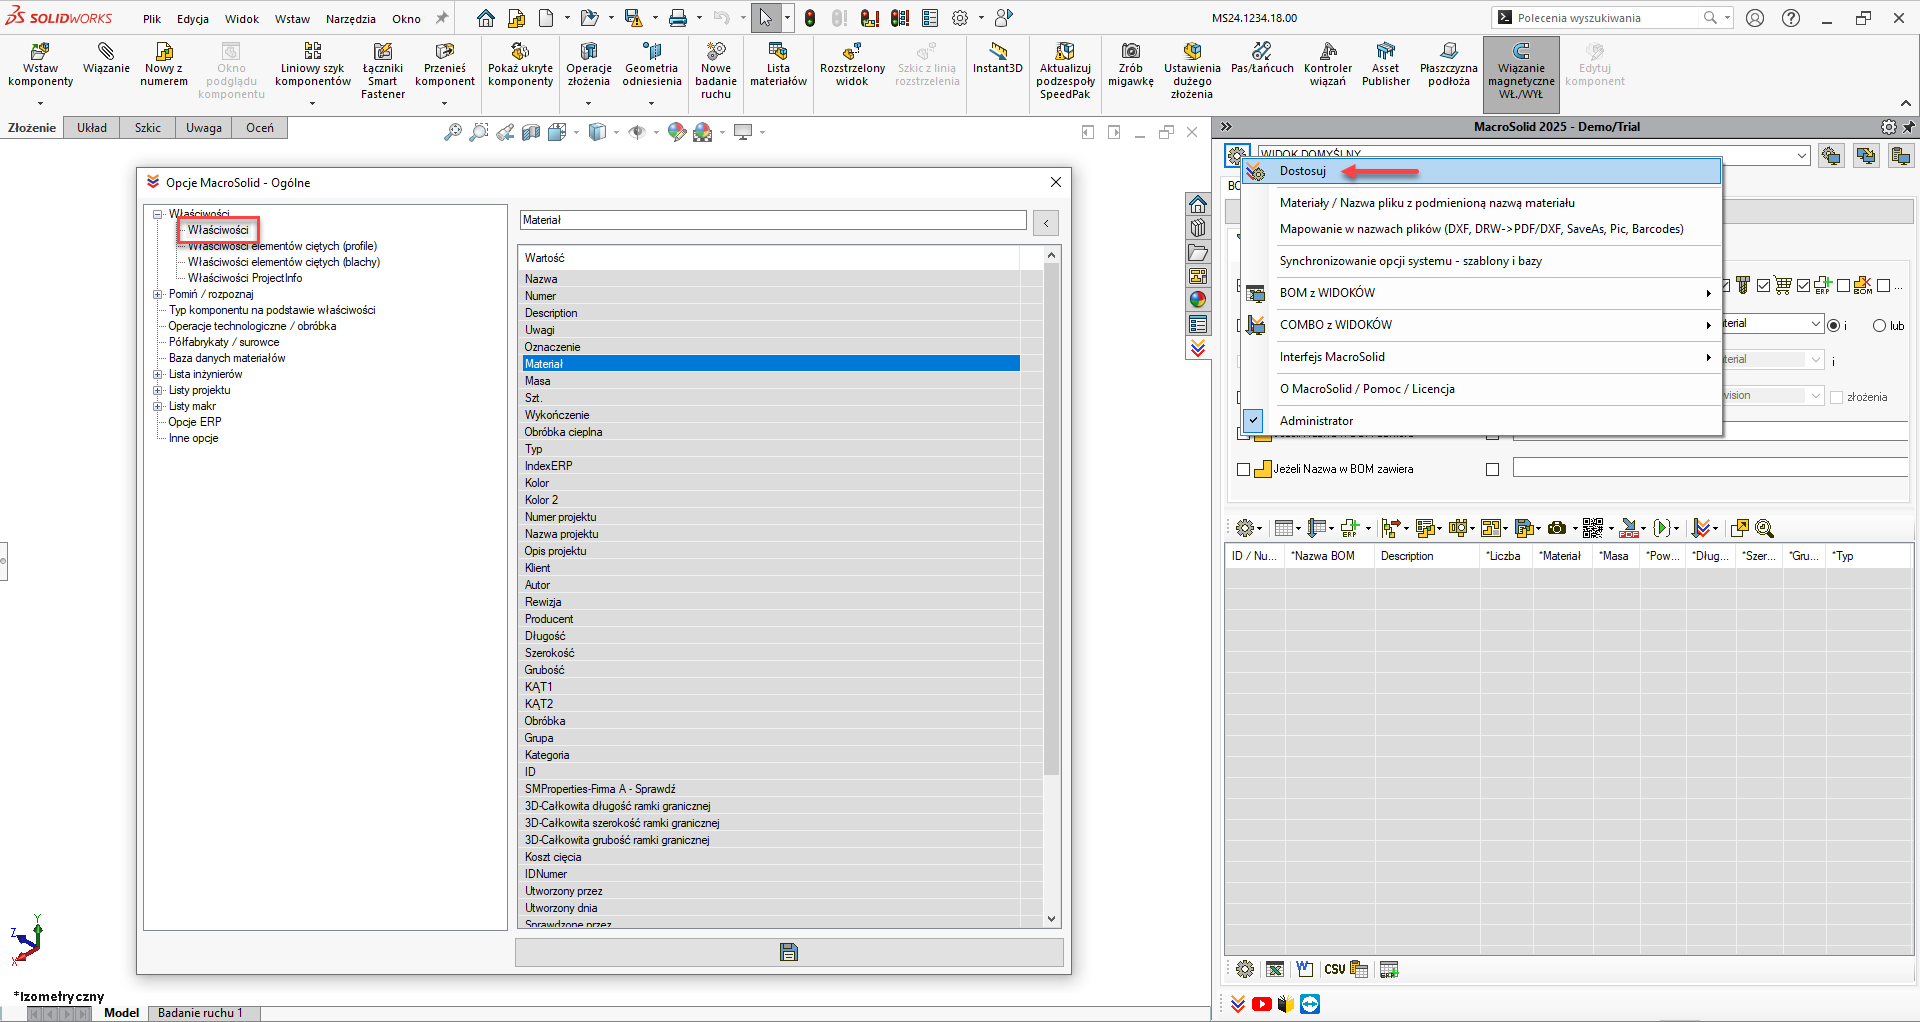Click Pokaż ukryte komponenty
This screenshot has height=1022, width=1920.
(x=520, y=66)
